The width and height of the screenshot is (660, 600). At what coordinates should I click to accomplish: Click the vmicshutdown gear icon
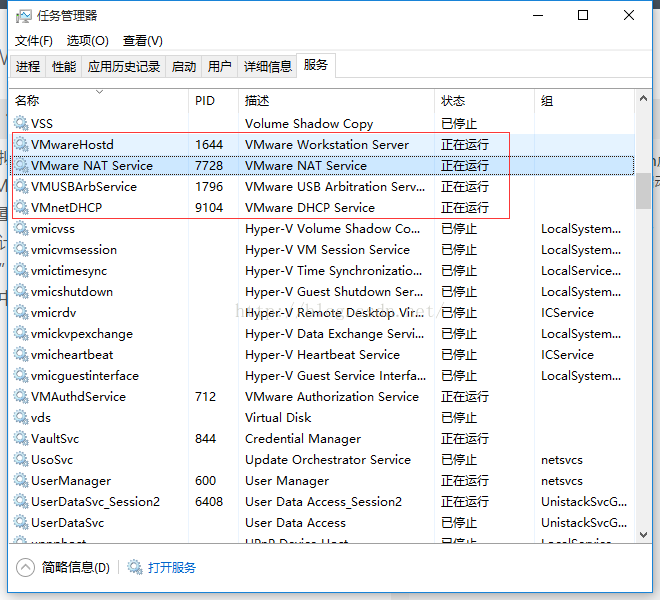point(21,291)
